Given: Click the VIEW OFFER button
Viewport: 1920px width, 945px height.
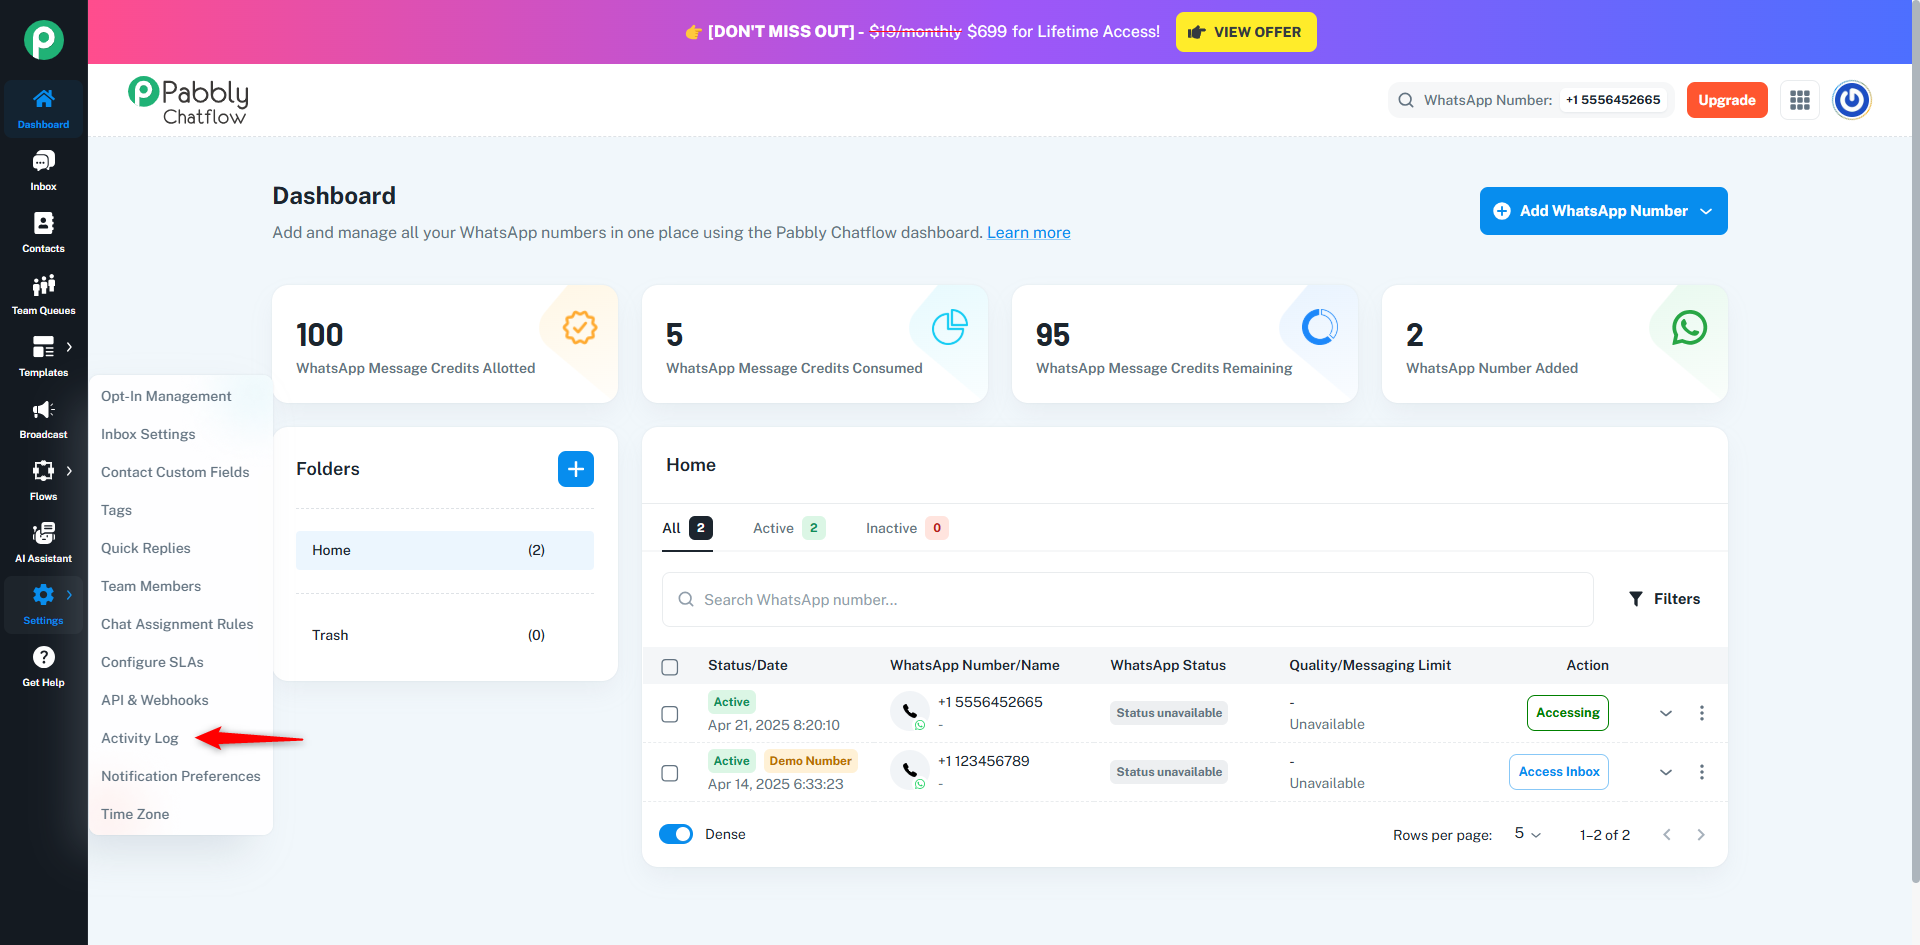Looking at the screenshot, I should coord(1246,32).
